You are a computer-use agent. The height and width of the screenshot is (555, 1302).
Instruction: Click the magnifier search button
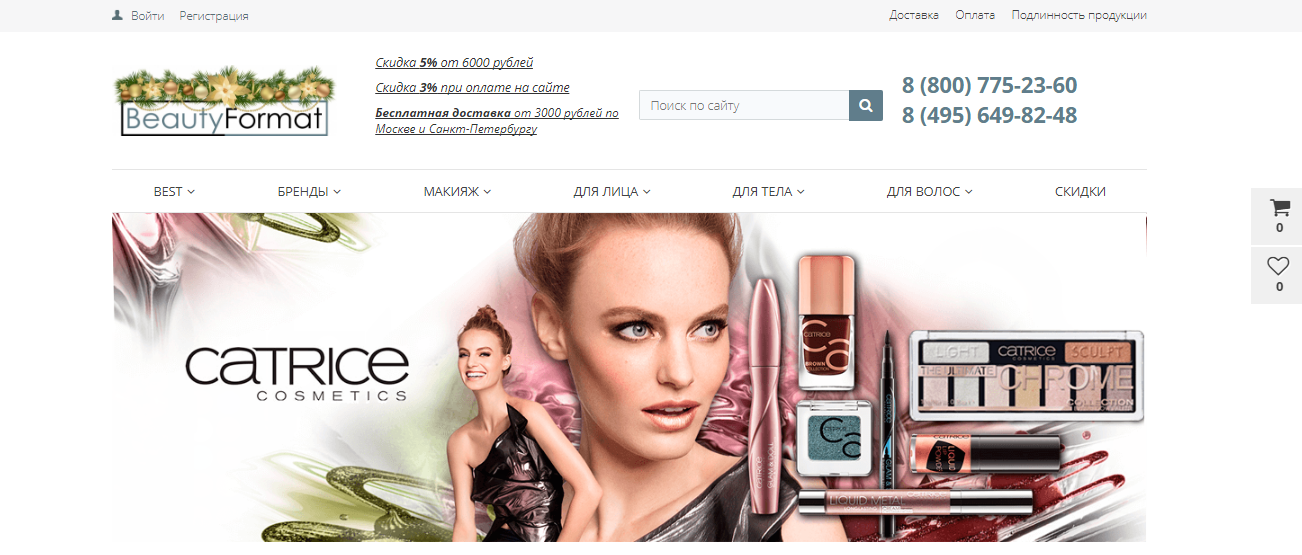tap(866, 105)
